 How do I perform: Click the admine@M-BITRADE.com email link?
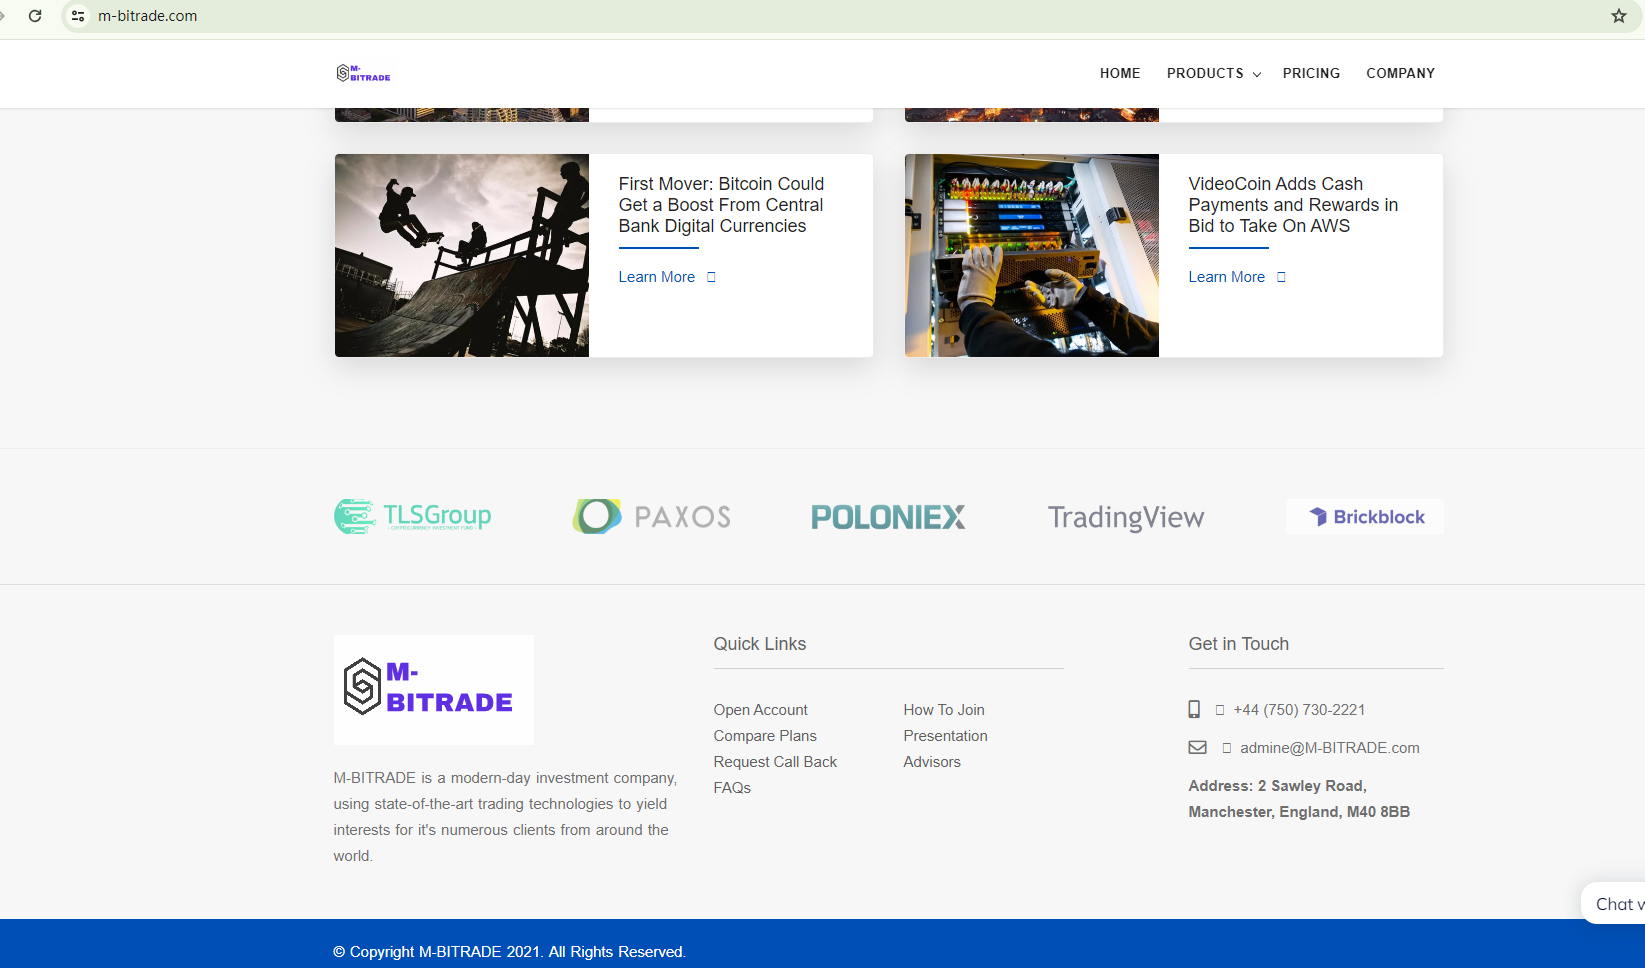(x=1329, y=748)
